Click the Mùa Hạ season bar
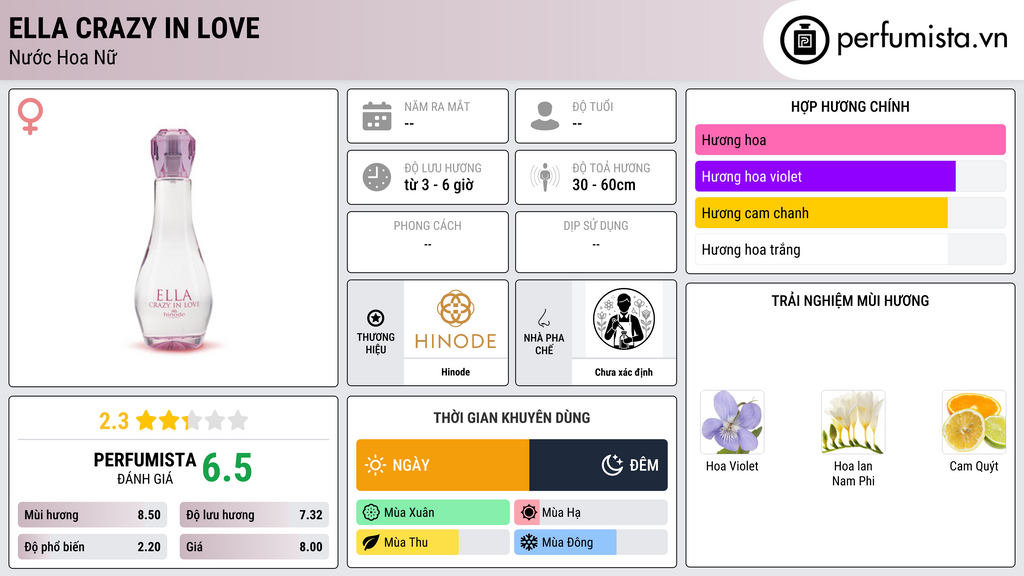The image size is (1024, 576). pyautogui.click(x=591, y=513)
